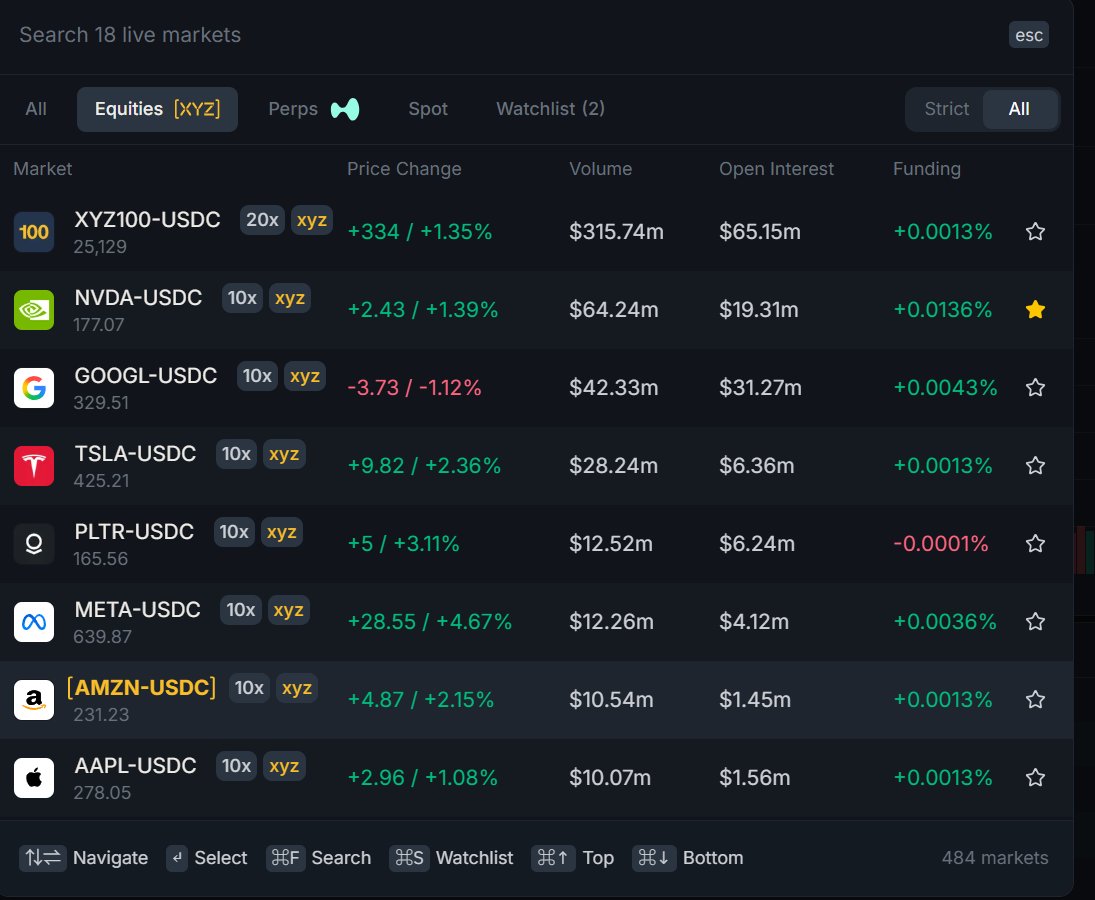Screen dimensions: 1095x900
Task: Click the $1.56m open interest value
Action: pos(754,778)
